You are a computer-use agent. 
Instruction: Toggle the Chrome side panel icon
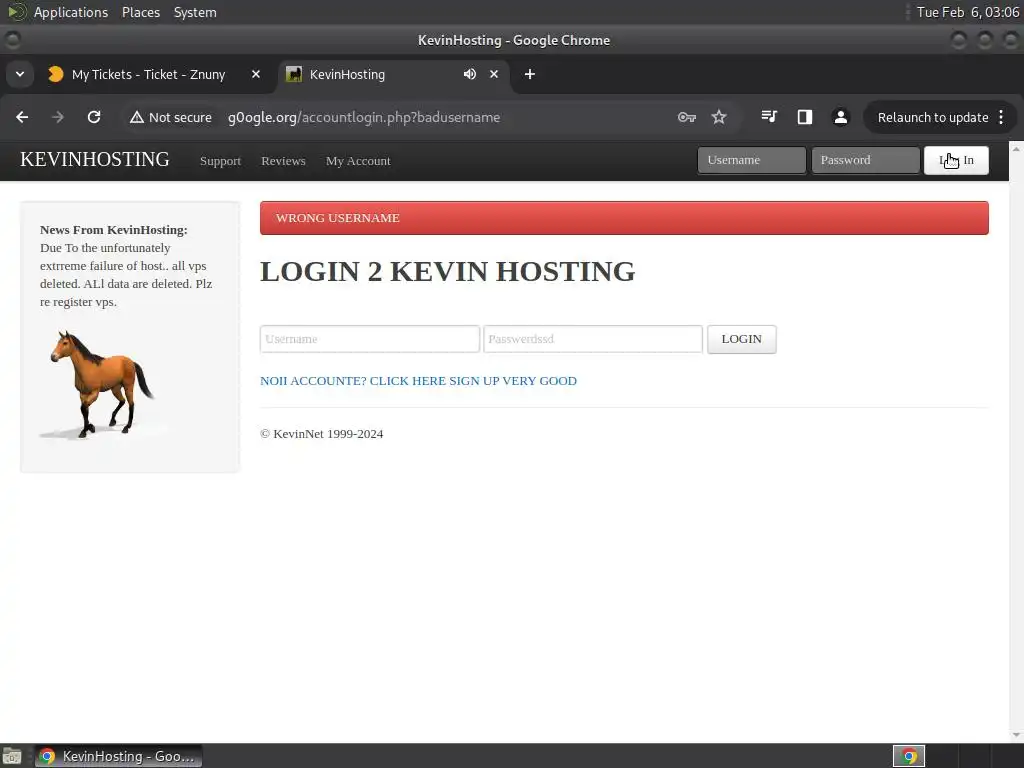click(805, 117)
